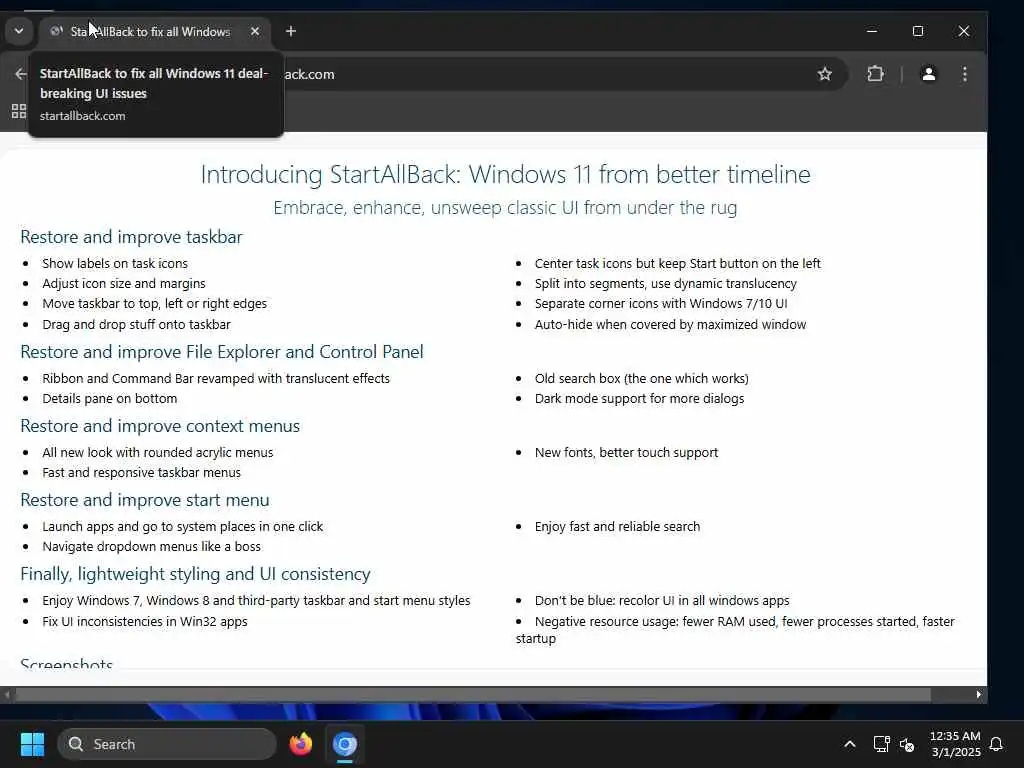
Task: Bookmark this page with the star icon
Action: pos(825,74)
